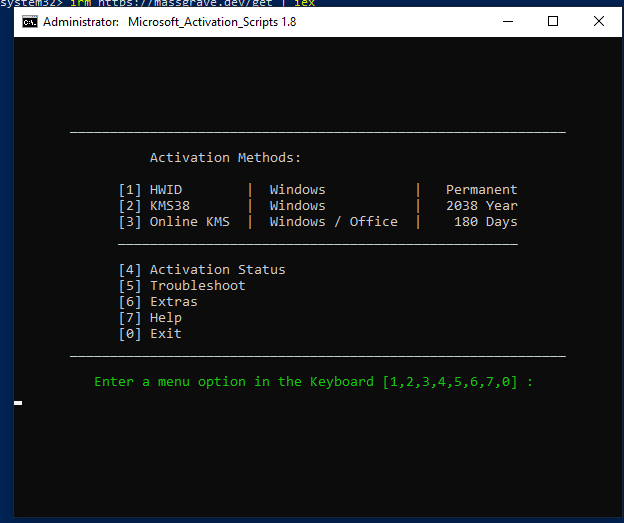Select the '[3] Online KMS' menu line

point(174,222)
